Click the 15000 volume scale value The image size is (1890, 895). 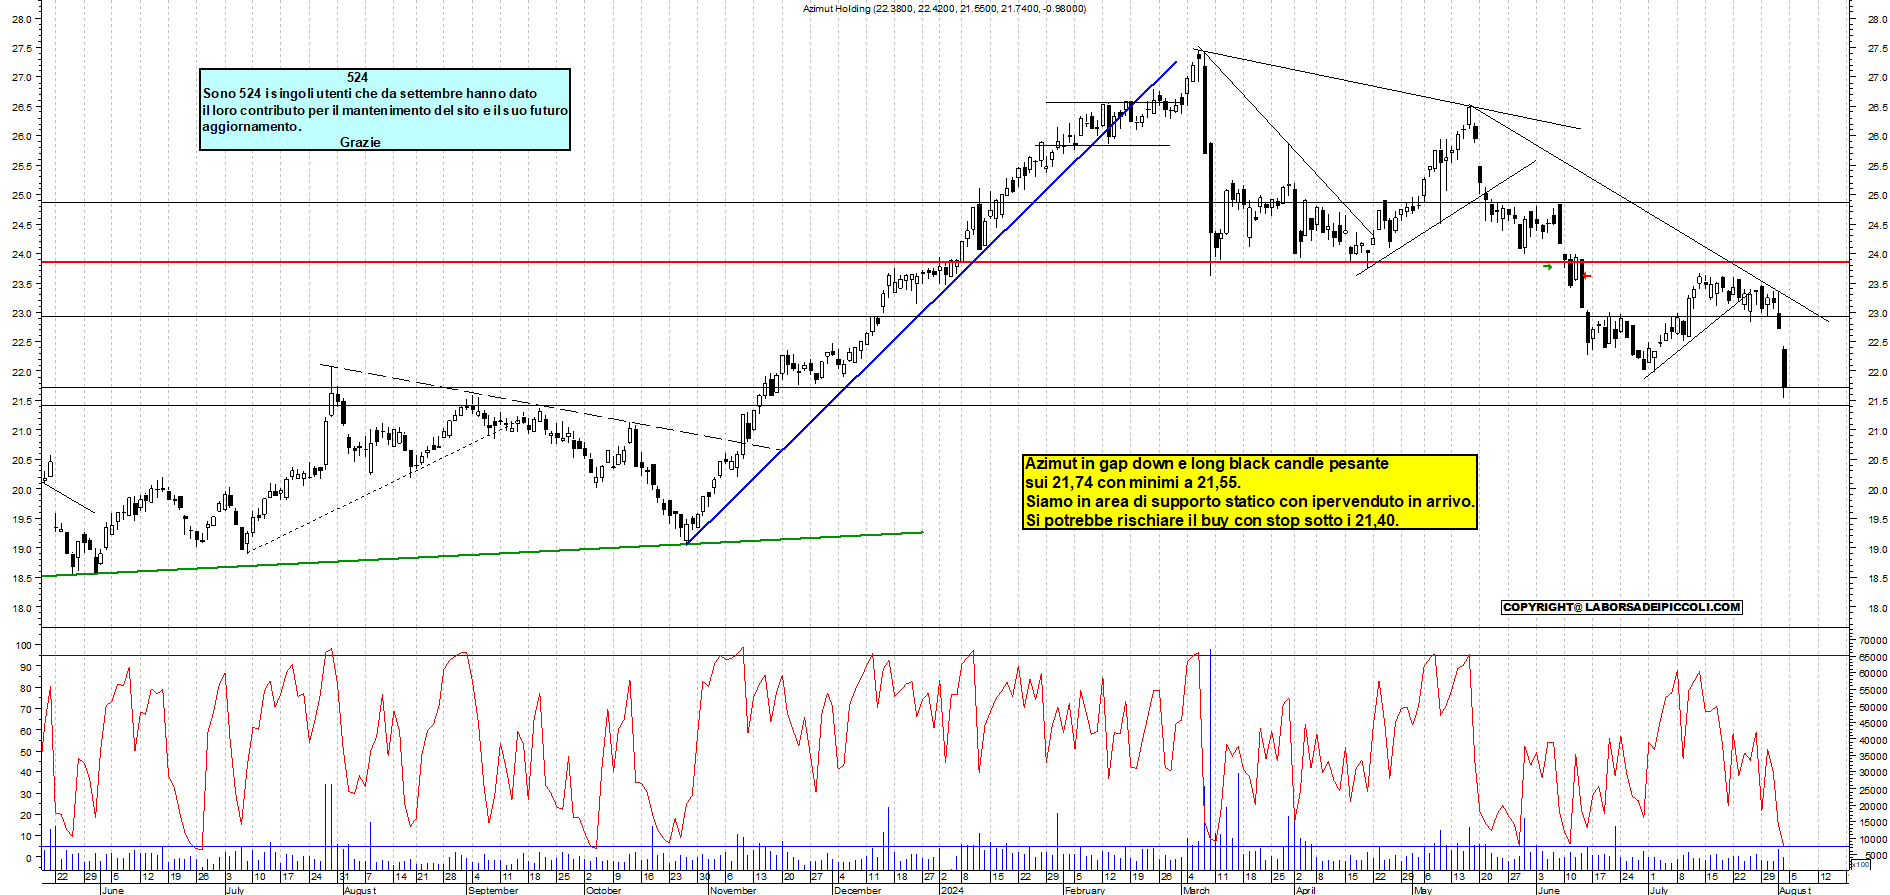click(1872, 823)
